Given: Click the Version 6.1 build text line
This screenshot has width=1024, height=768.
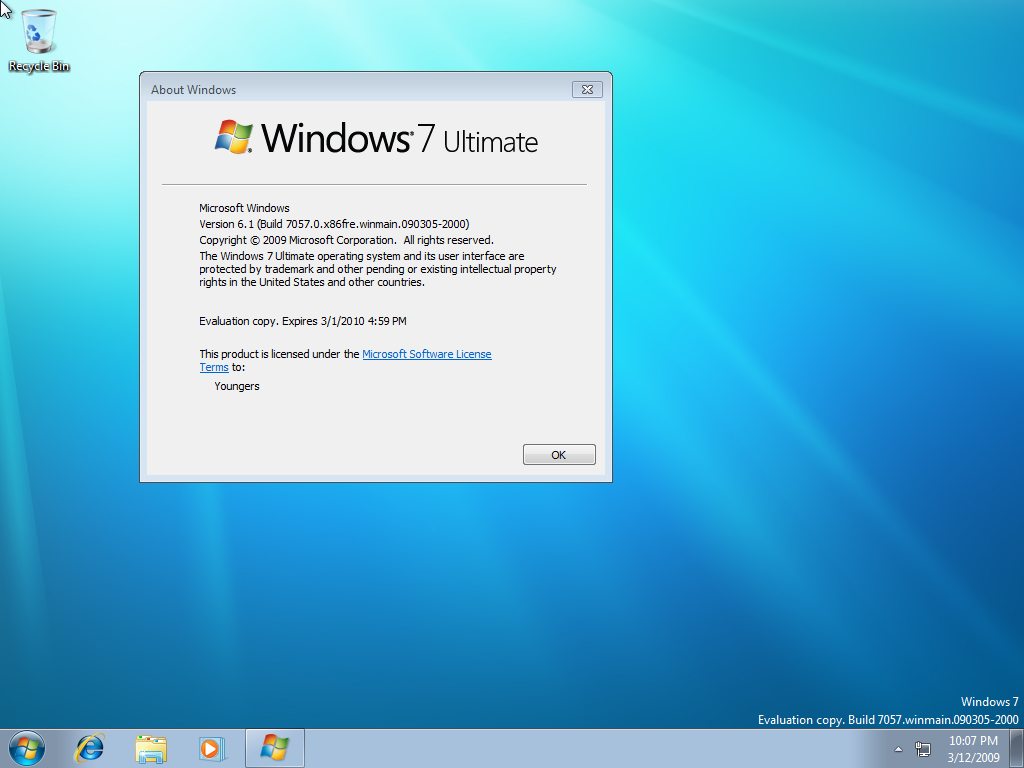Looking at the screenshot, I should point(334,224).
